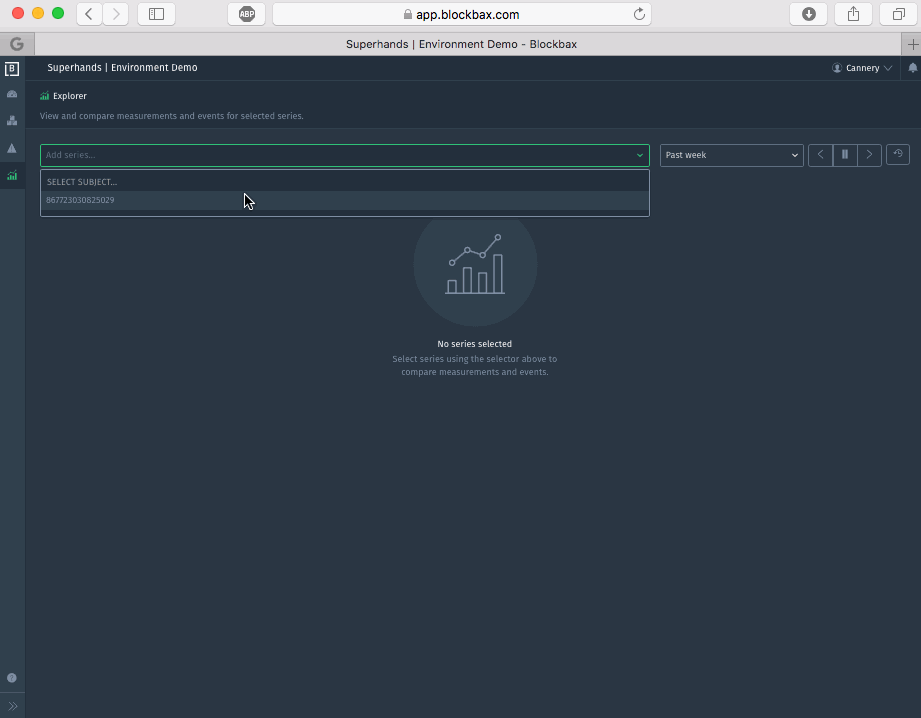
Task: Open the Adblock Plus extension icon
Action: click(x=247, y=14)
